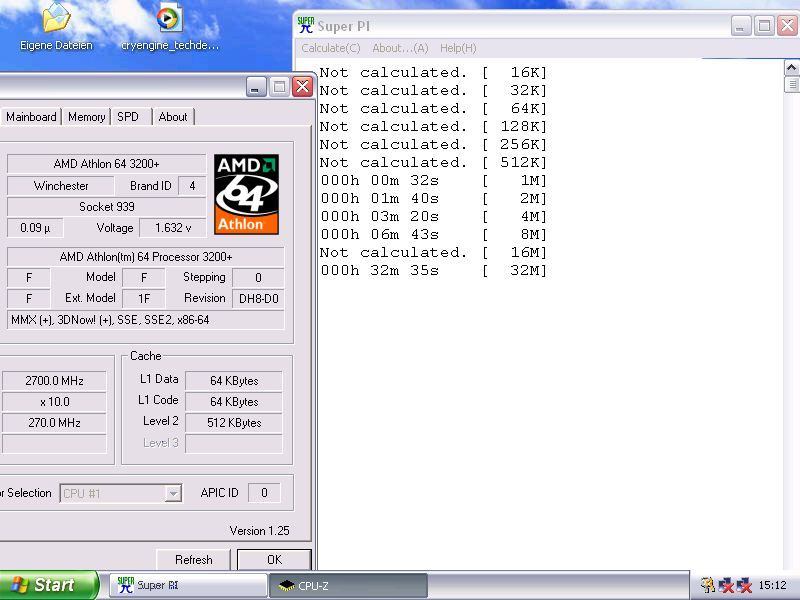800x600 pixels.
Task: Click the Brand ID value 4
Action: click(x=192, y=186)
